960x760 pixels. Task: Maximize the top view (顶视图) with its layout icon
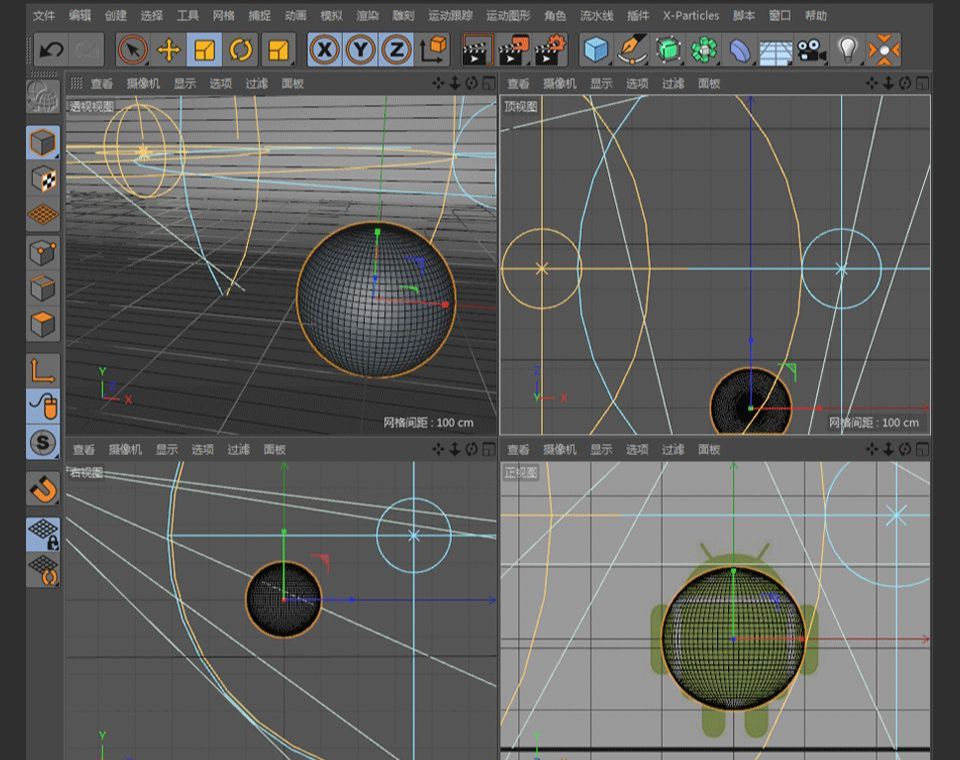tap(923, 83)
